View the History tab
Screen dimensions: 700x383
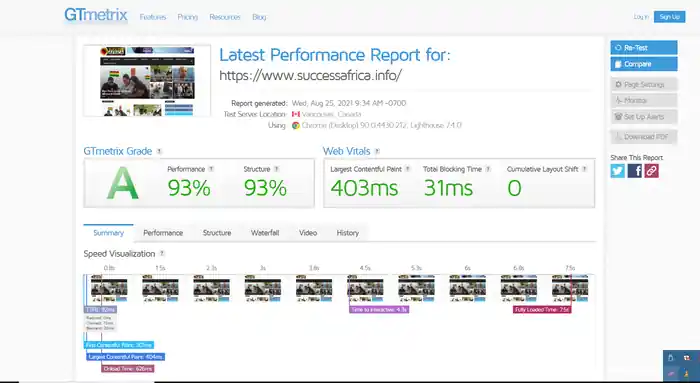click(348, 233)
